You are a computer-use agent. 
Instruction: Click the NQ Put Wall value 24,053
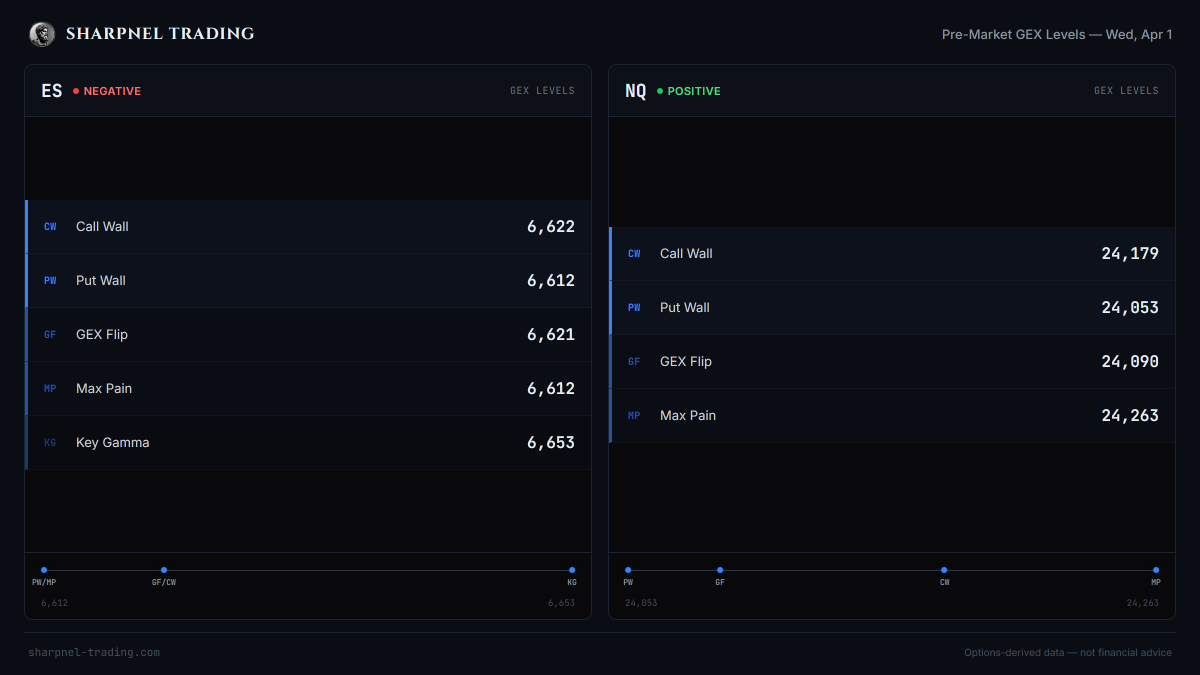[x=1130, y=308]
